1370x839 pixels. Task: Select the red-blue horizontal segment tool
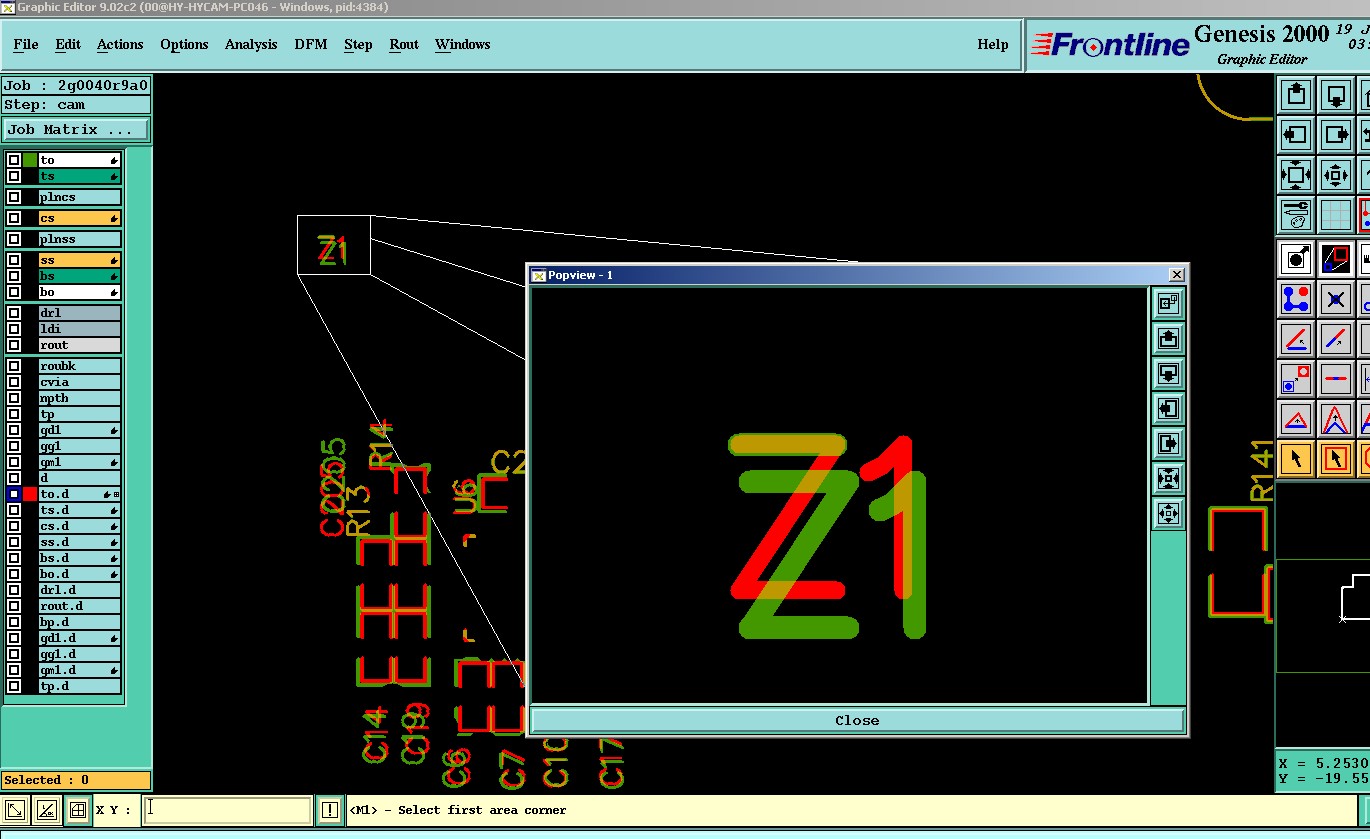pyautogui.click(x=1336, y=379)
